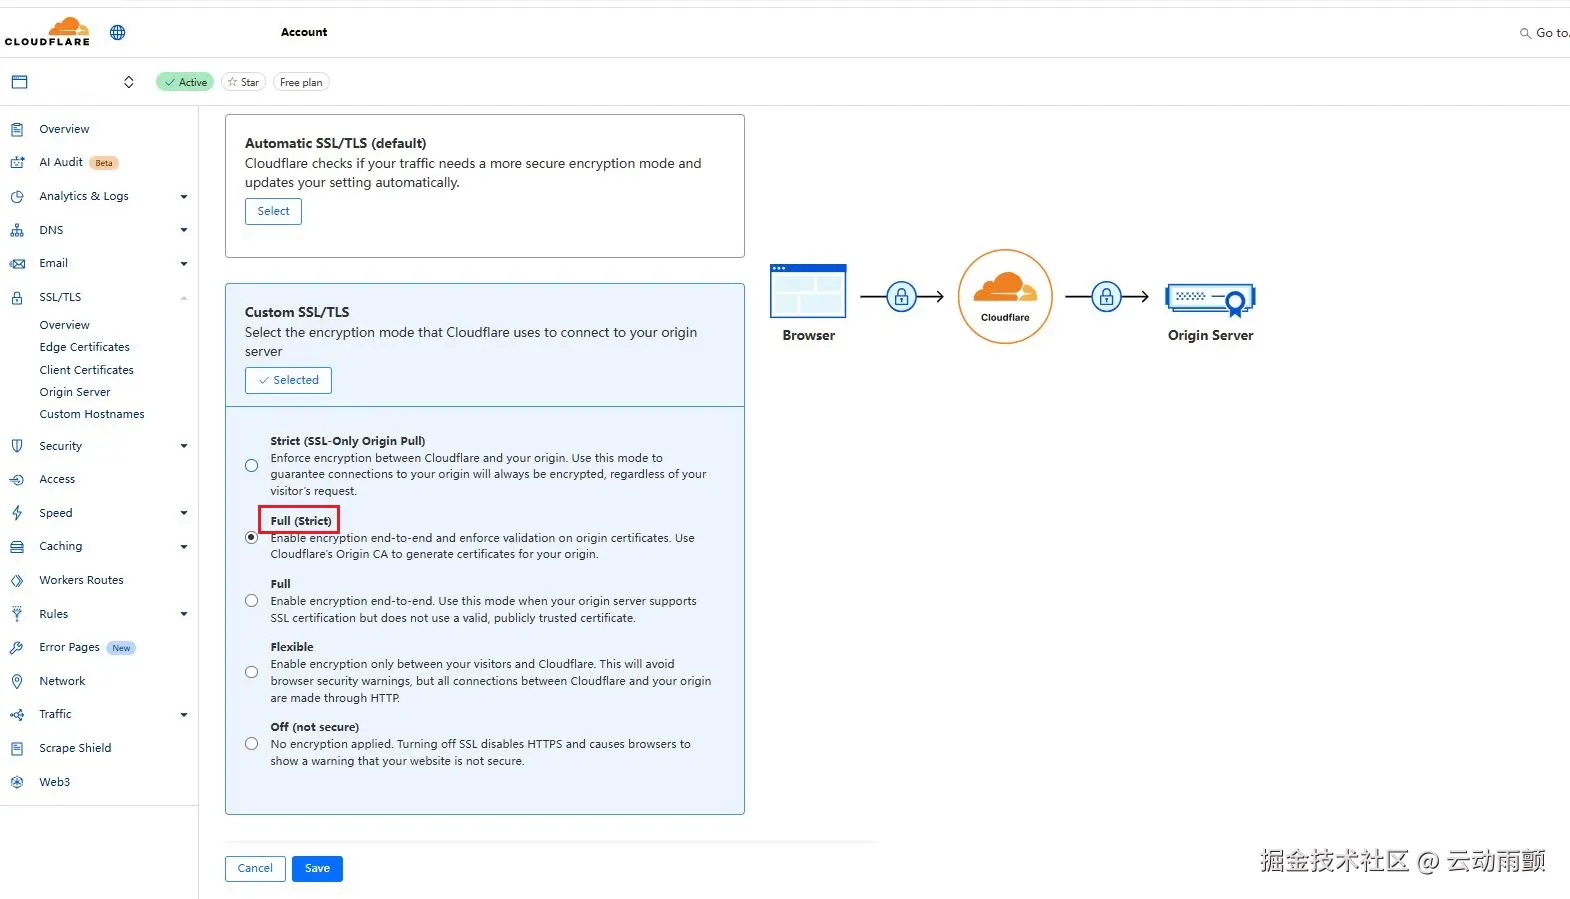Open the Access page link
1570x899 pixels.
point(57,479)
